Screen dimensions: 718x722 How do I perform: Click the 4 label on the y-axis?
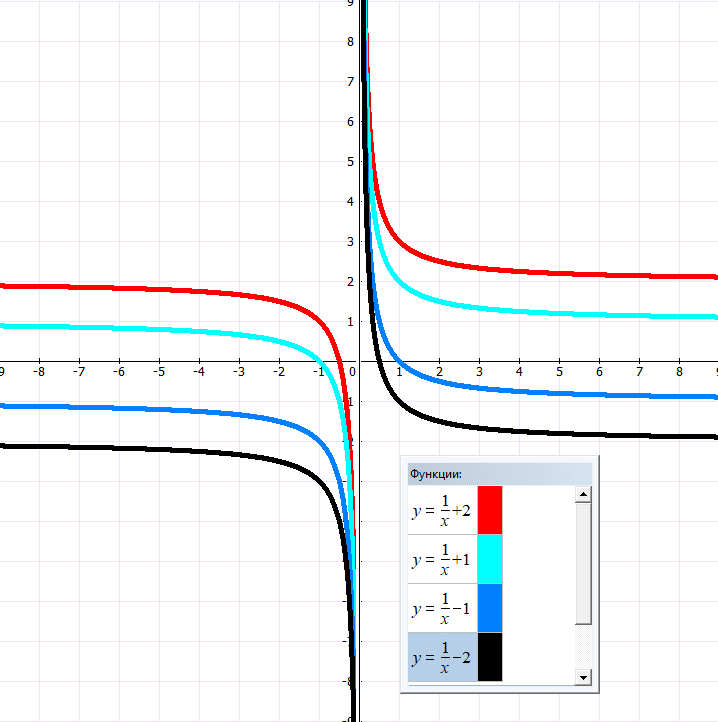(x=350, y=201)
